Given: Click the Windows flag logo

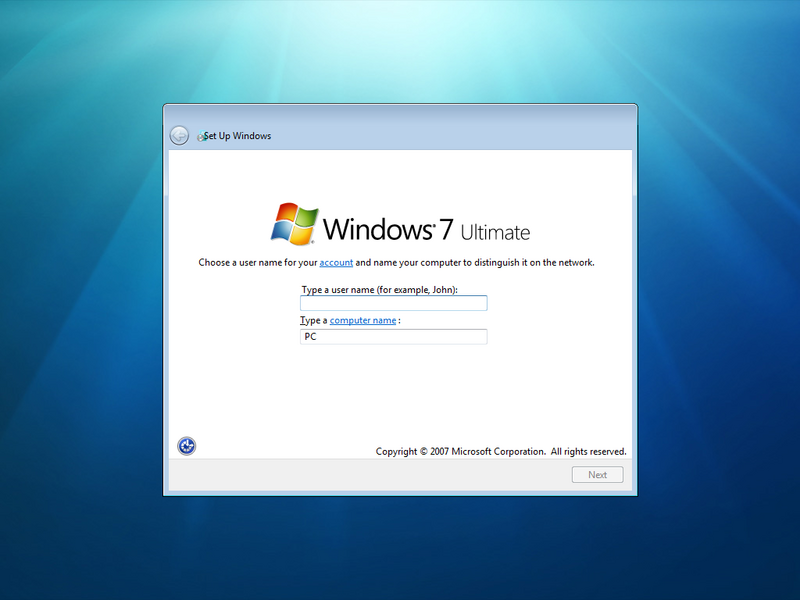Looking at the screenshot, I should tap(294, 224).
